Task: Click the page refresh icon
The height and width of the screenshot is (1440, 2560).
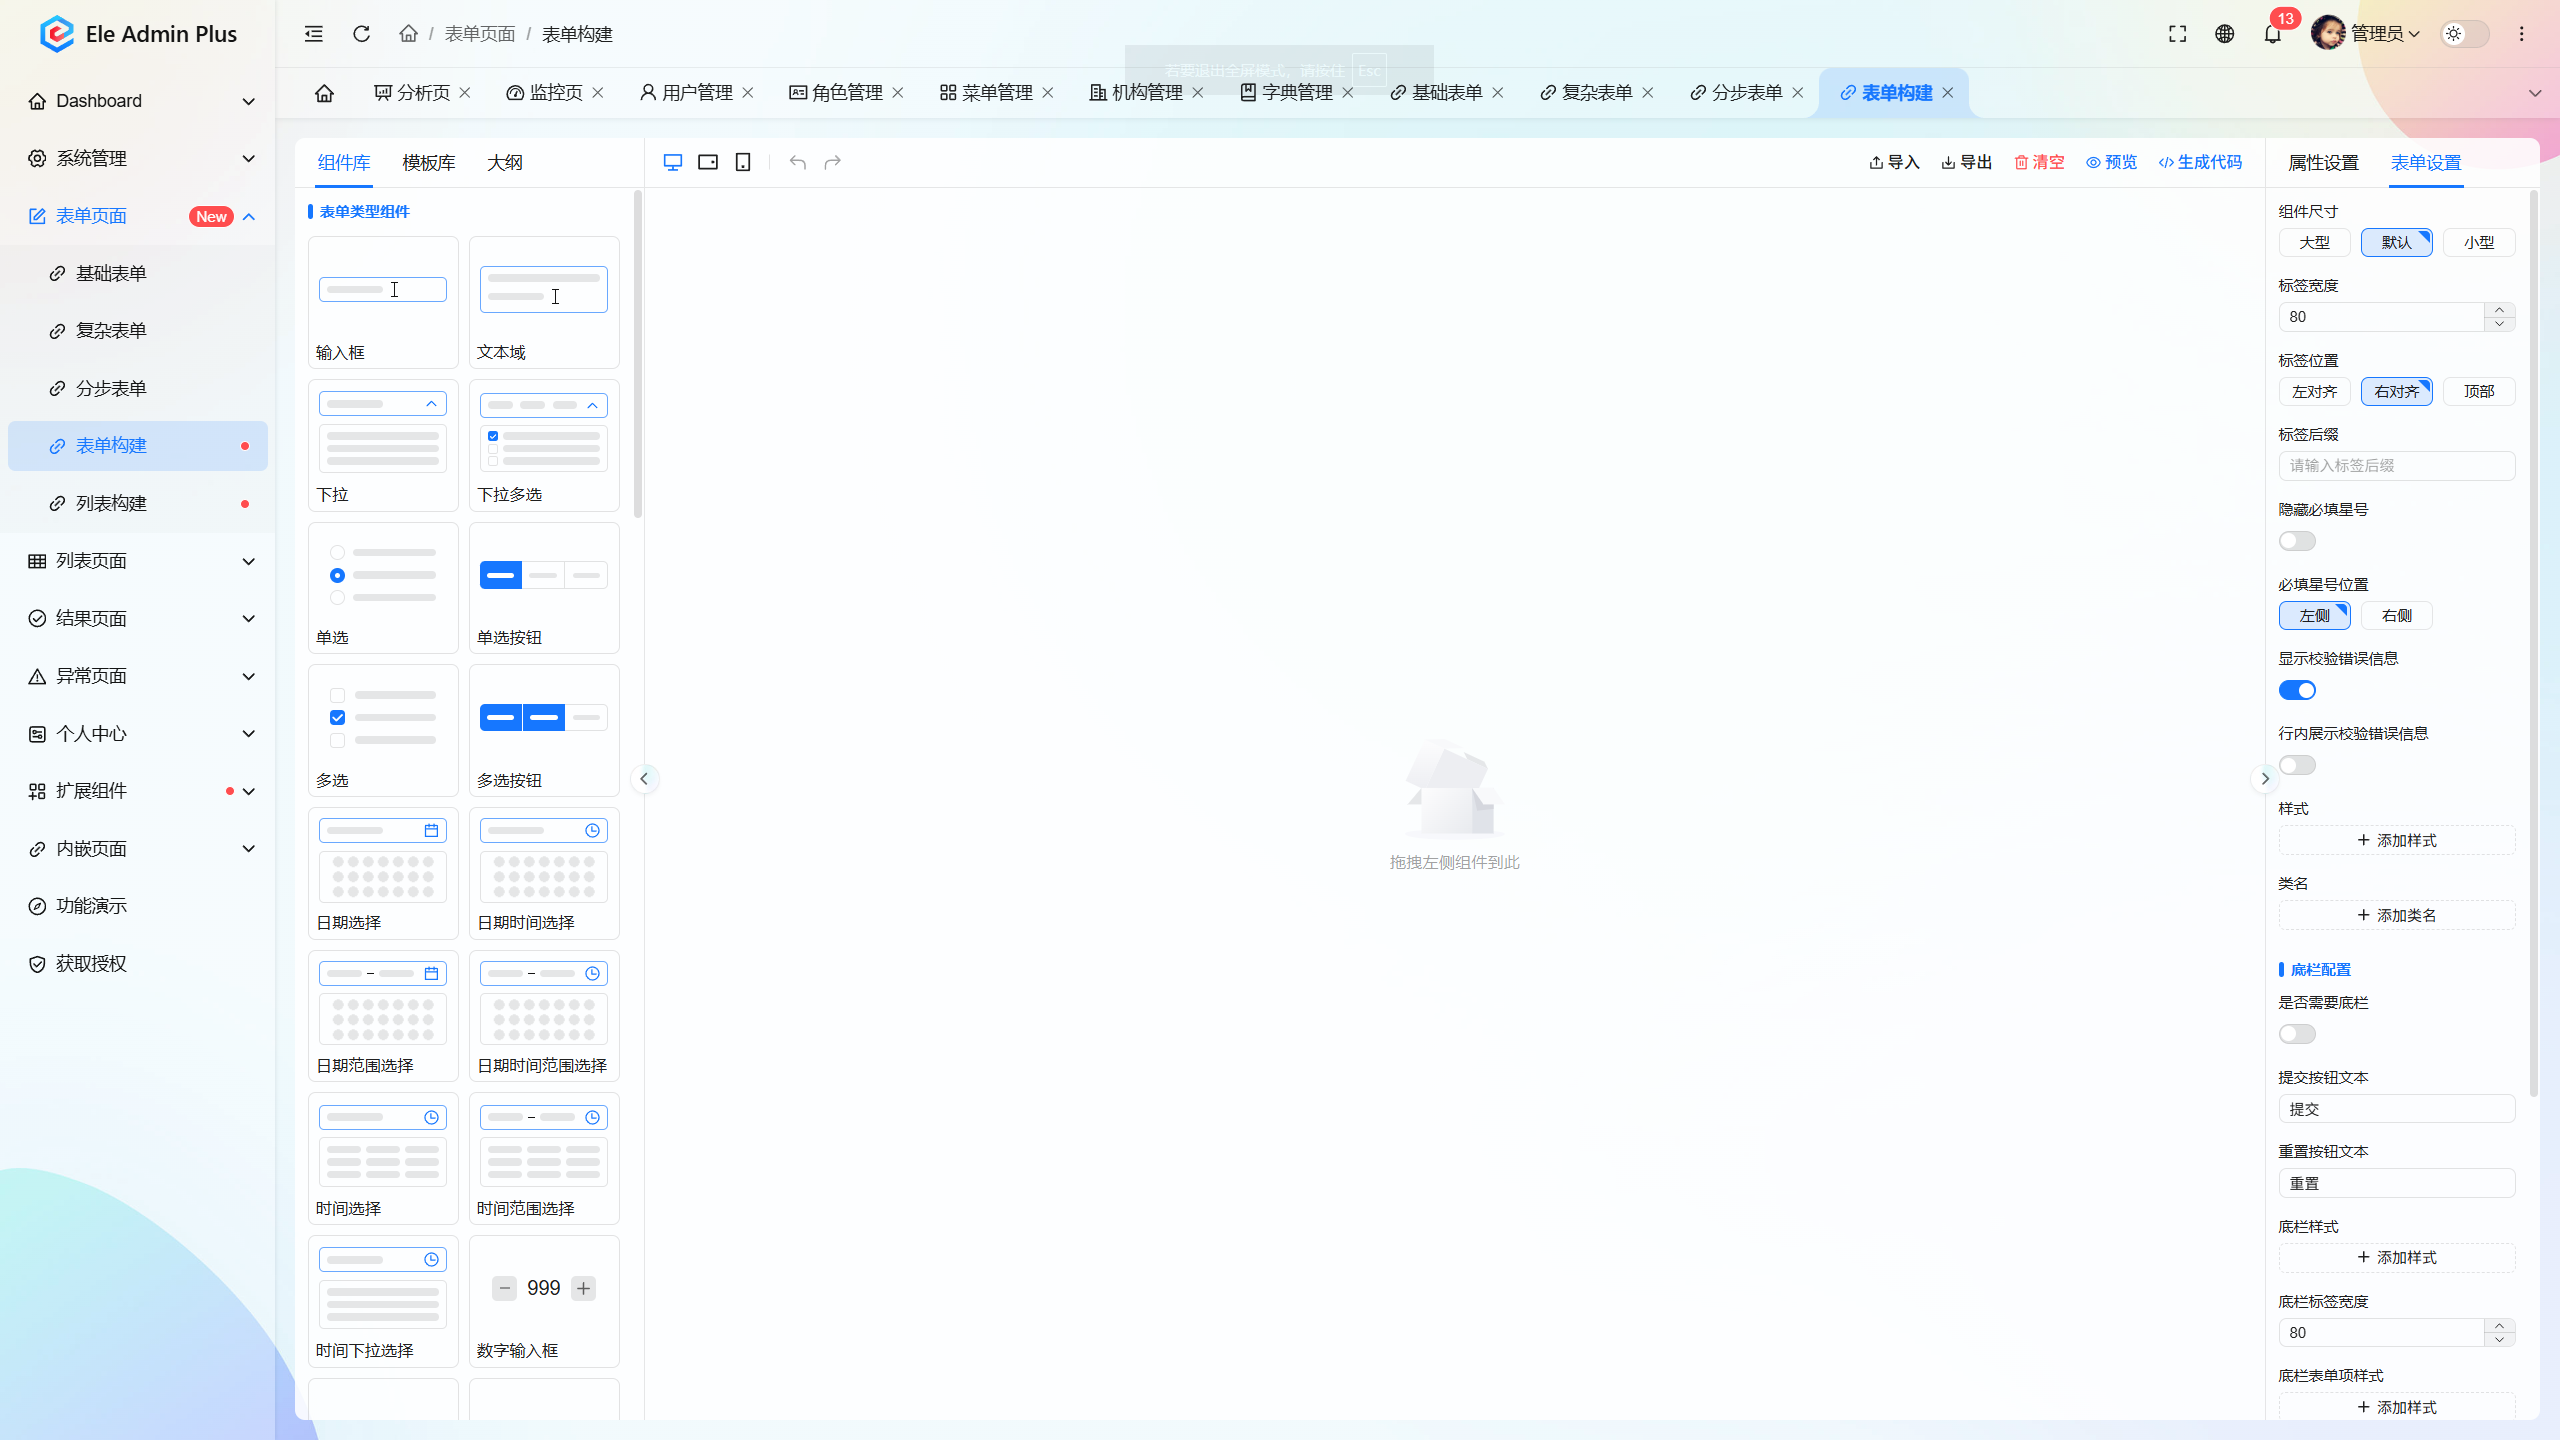Action: (362, 34)
